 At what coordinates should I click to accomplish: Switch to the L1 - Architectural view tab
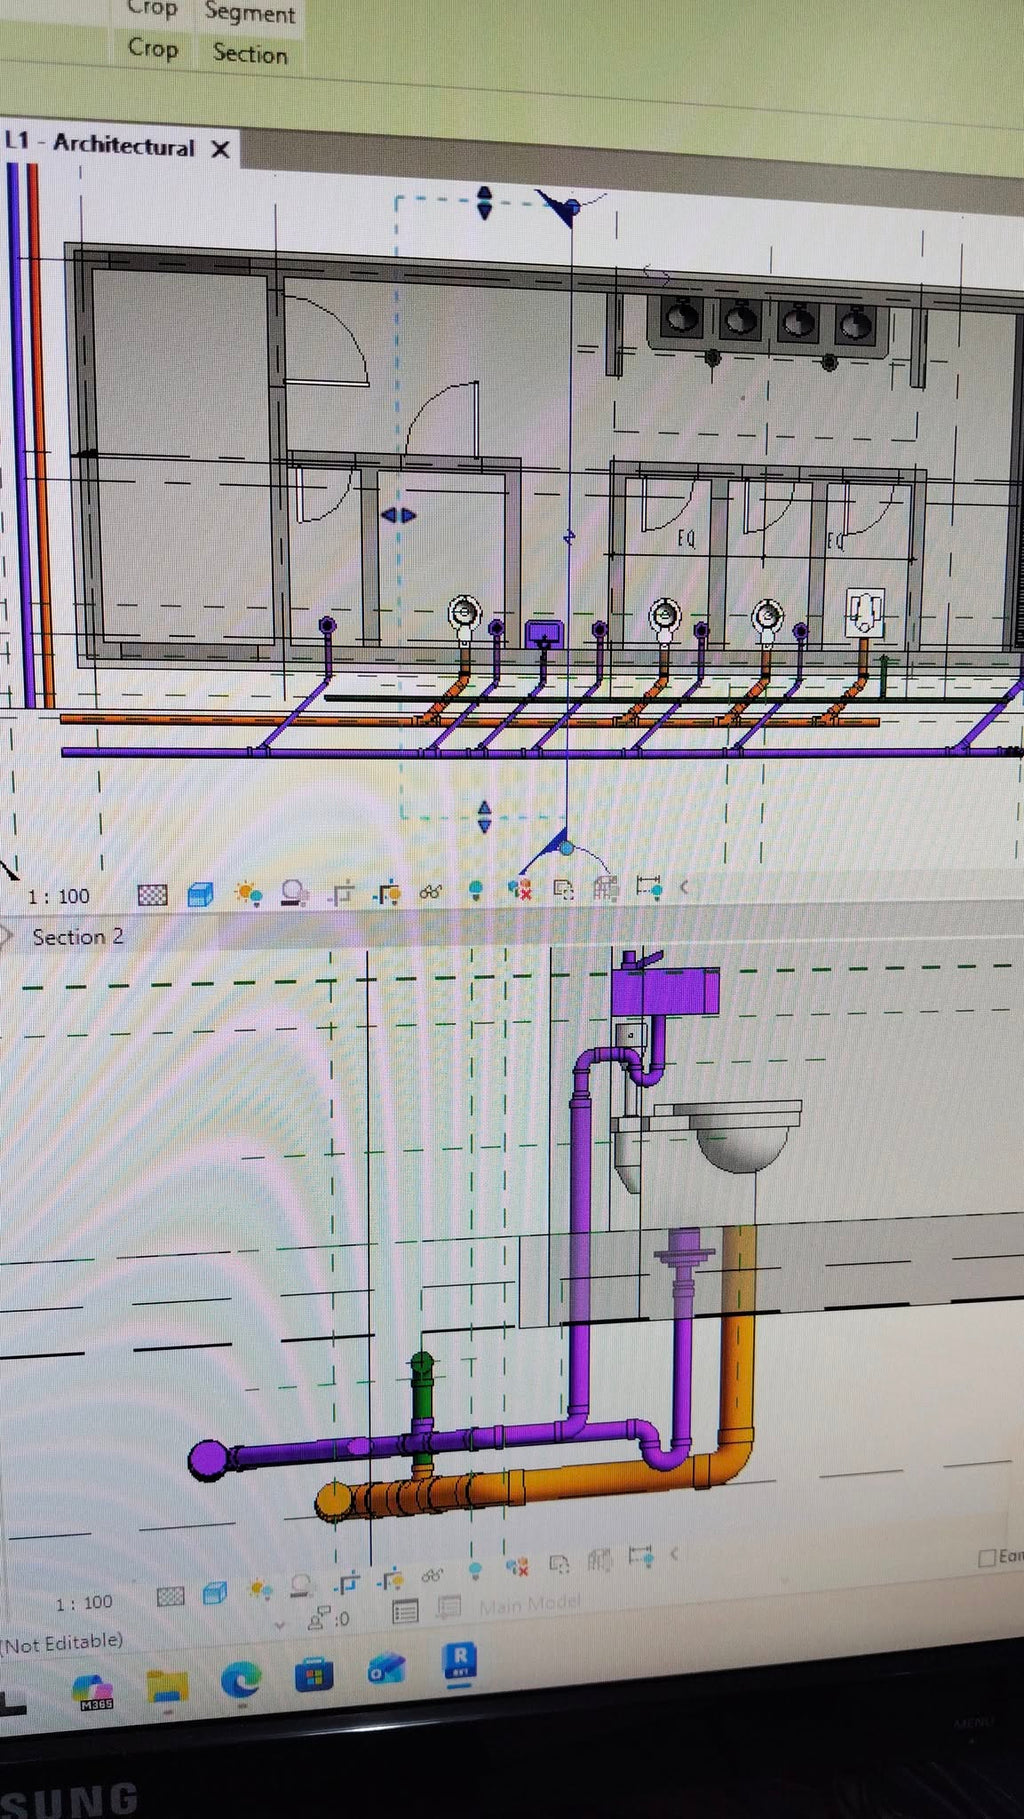(x=100, y=145)
